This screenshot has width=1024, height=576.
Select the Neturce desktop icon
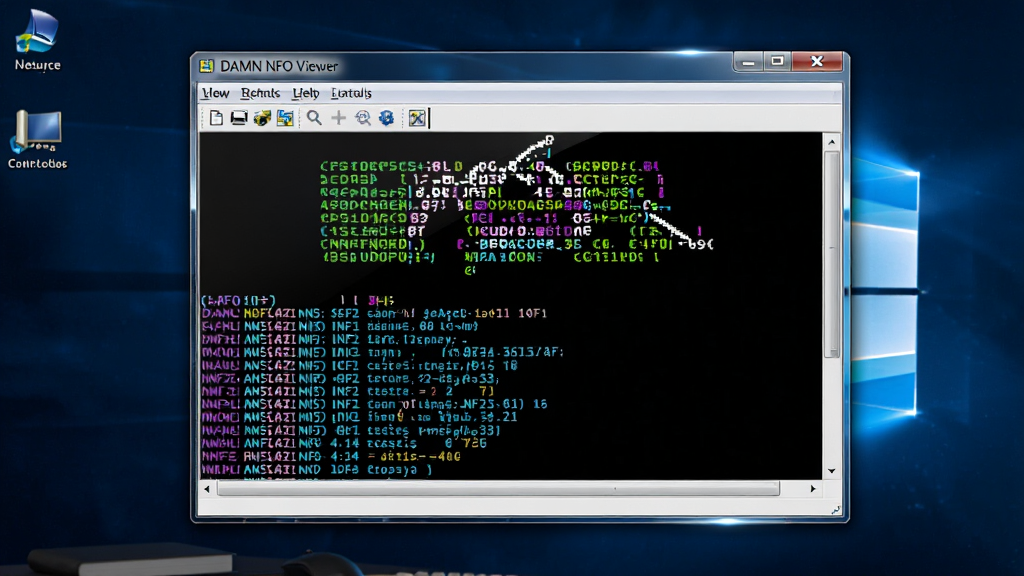37,40
